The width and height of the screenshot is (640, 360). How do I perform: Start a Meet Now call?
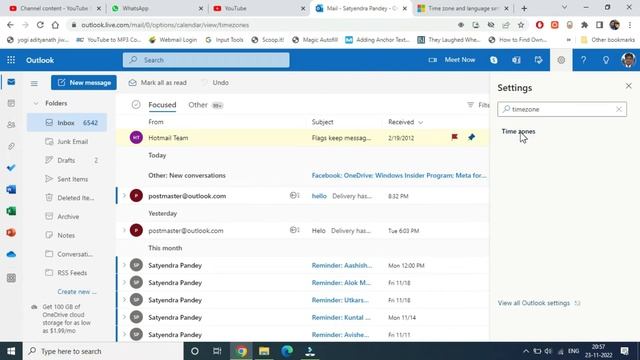(452, 60)
